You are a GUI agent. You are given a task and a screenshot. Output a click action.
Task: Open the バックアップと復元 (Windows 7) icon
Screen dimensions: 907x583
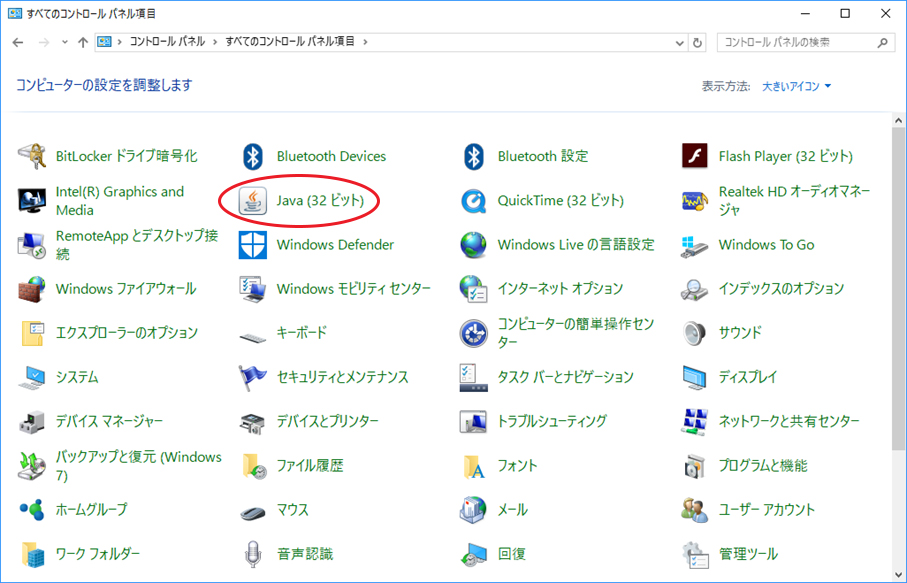[32, 466]
